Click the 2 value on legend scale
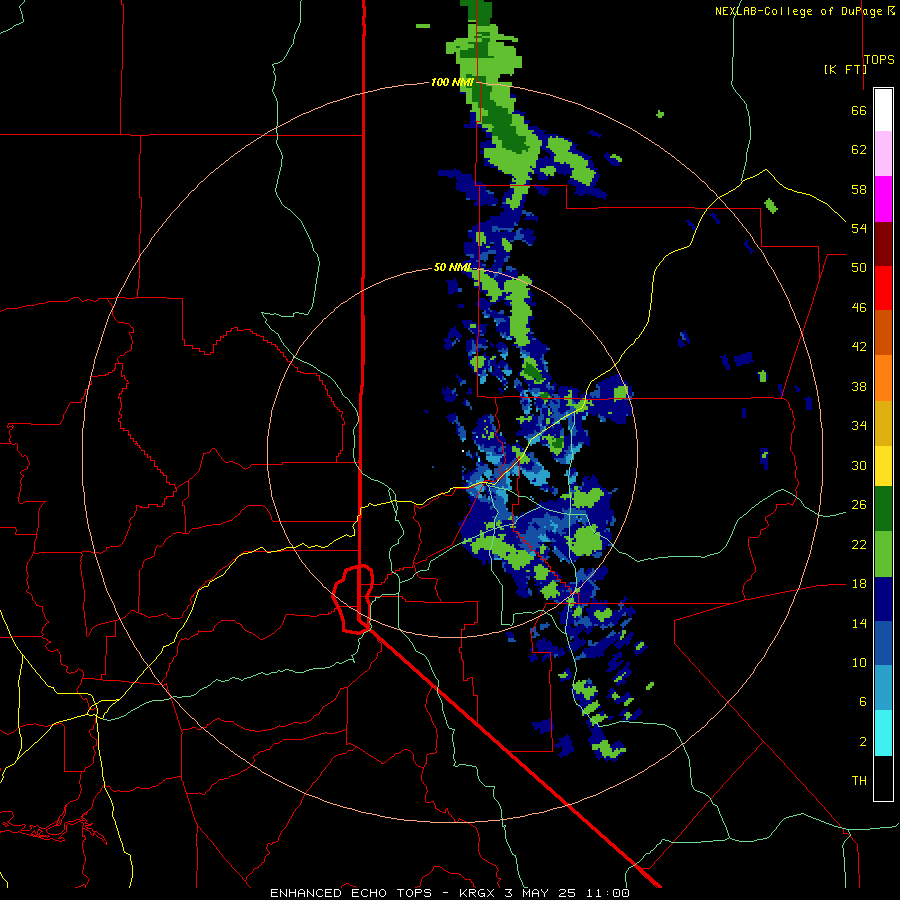This screenshot has height=900, width=900. click(x=863, y=741)
